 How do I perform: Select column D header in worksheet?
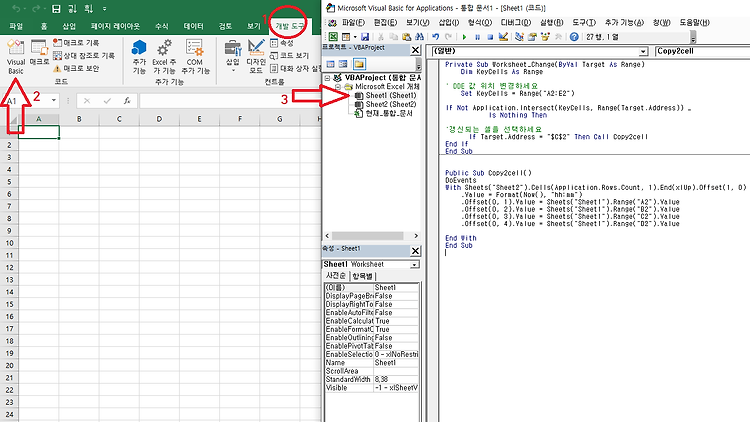[x=159, y=119]
